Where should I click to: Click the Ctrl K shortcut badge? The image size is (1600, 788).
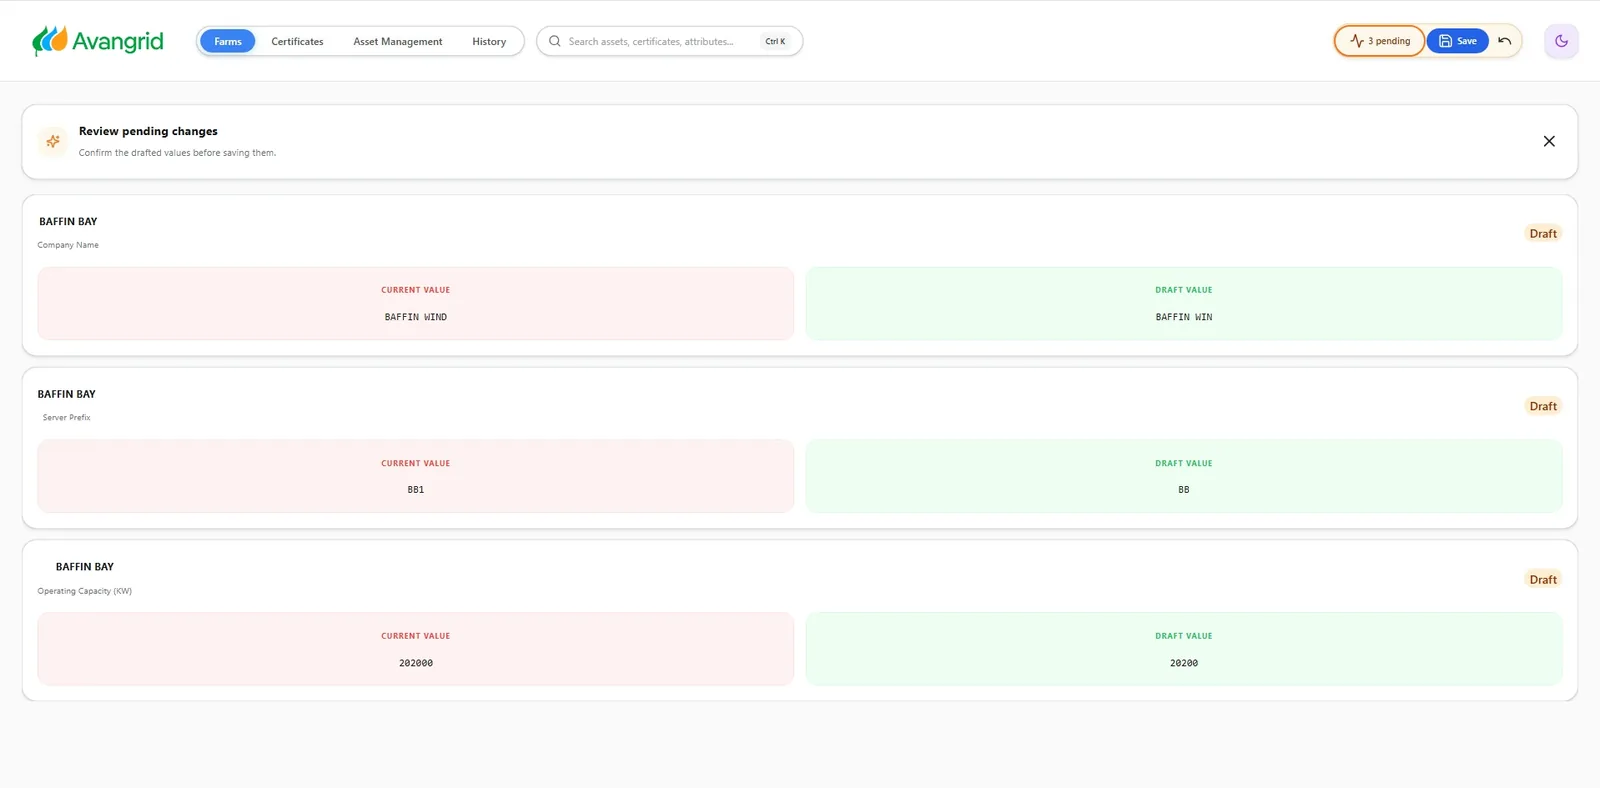[x=775, y=41]
